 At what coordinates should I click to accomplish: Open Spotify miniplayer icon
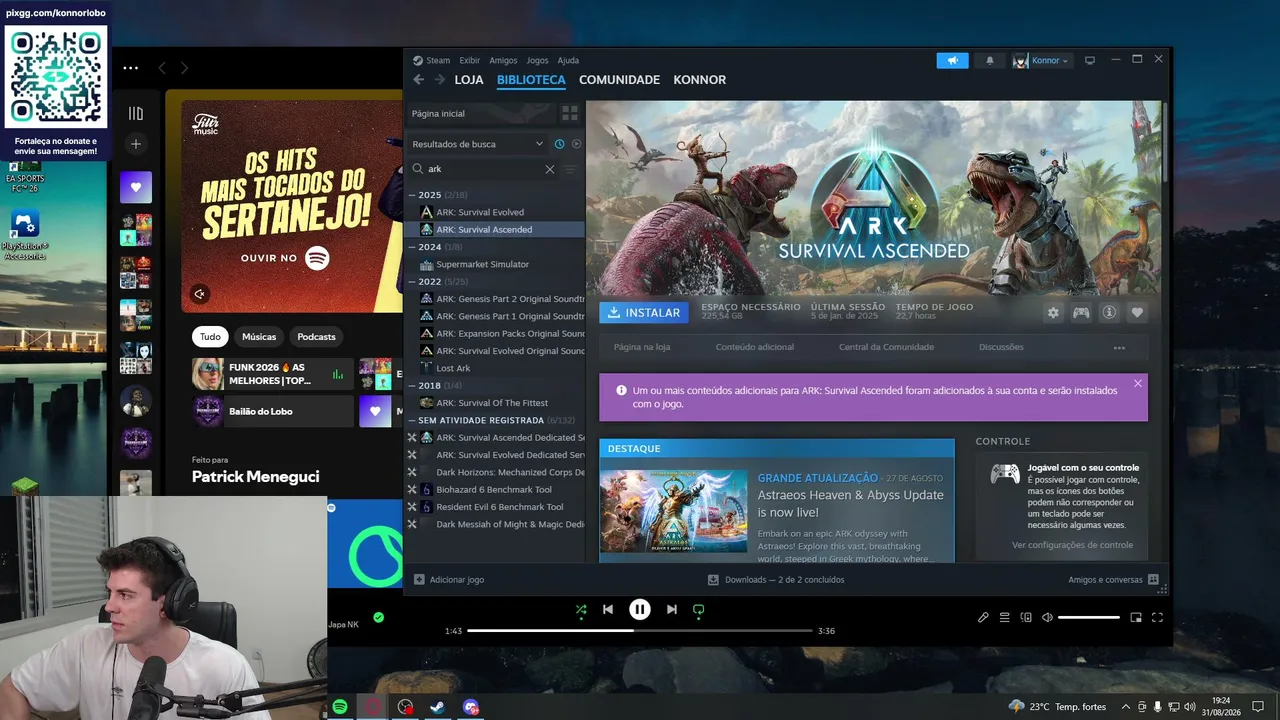click(x=1136, y=617)
